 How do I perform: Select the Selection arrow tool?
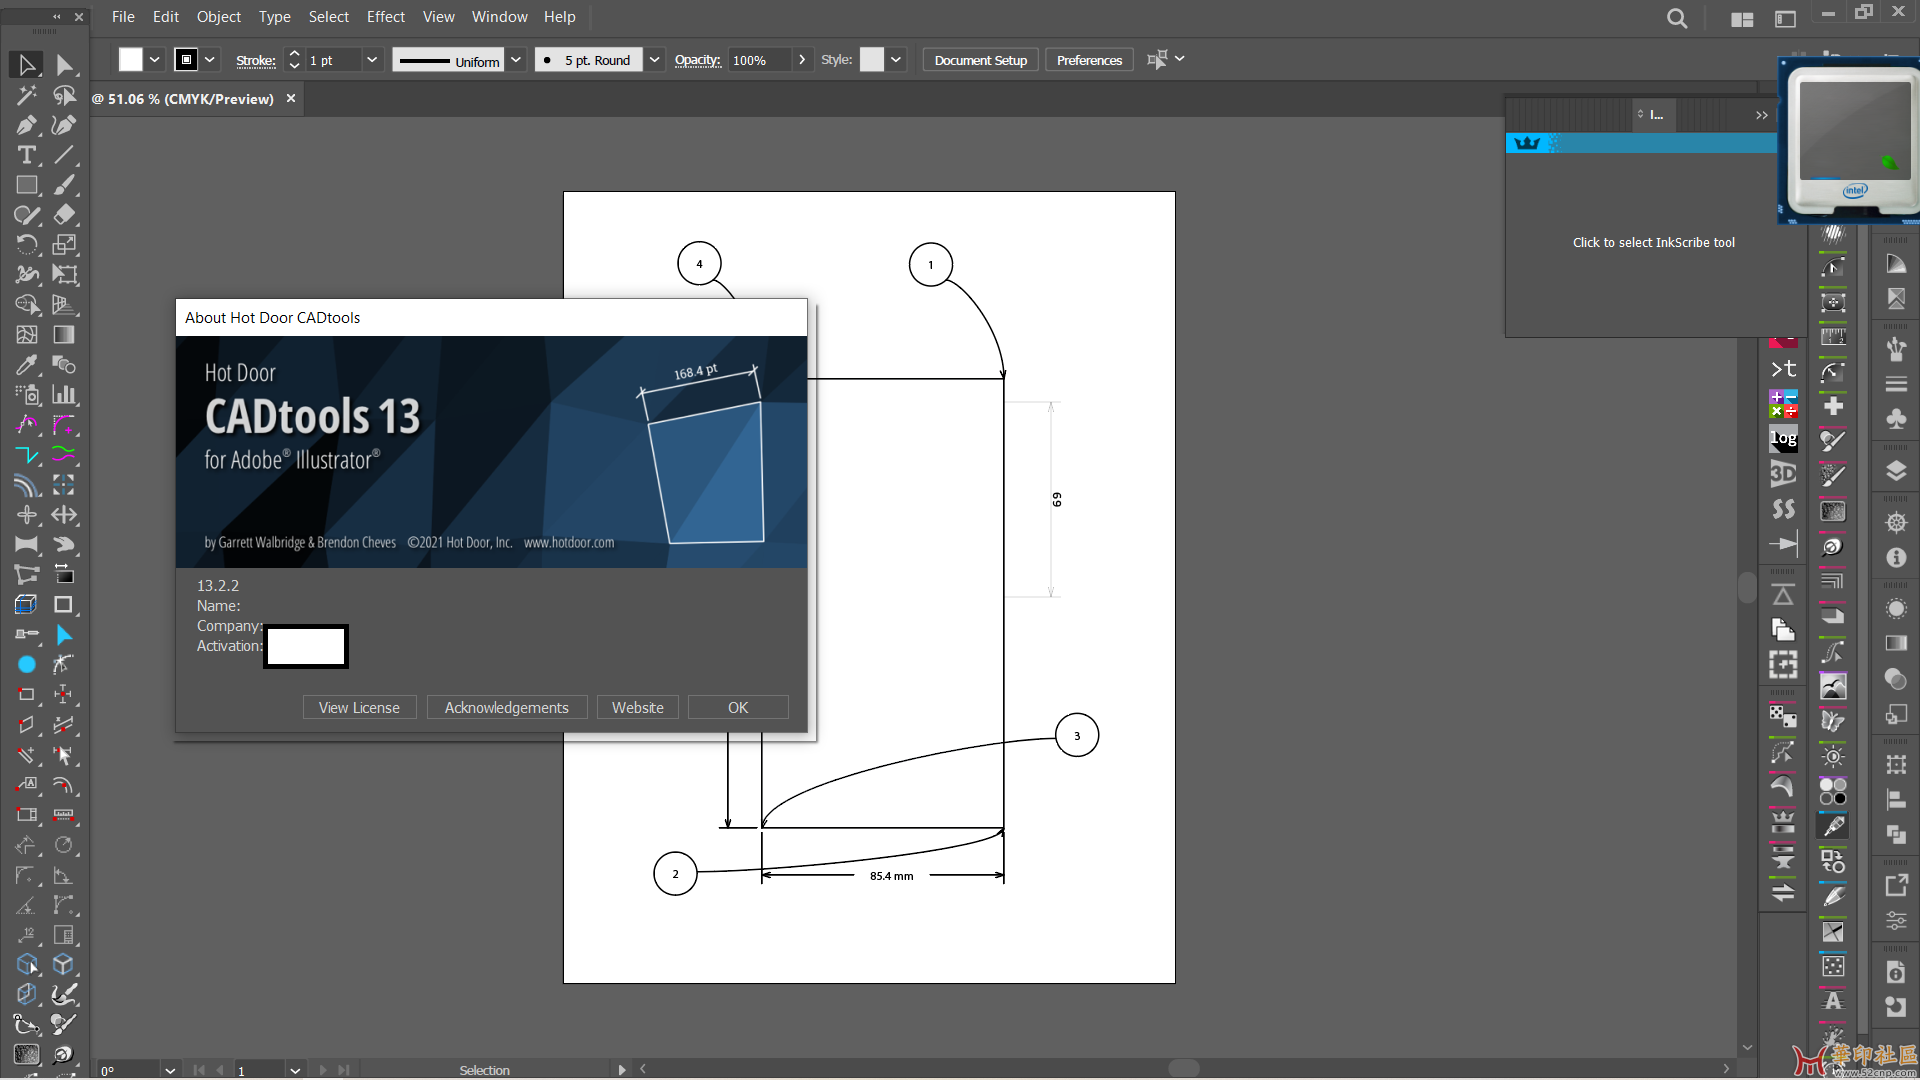[x=27, y=65]
